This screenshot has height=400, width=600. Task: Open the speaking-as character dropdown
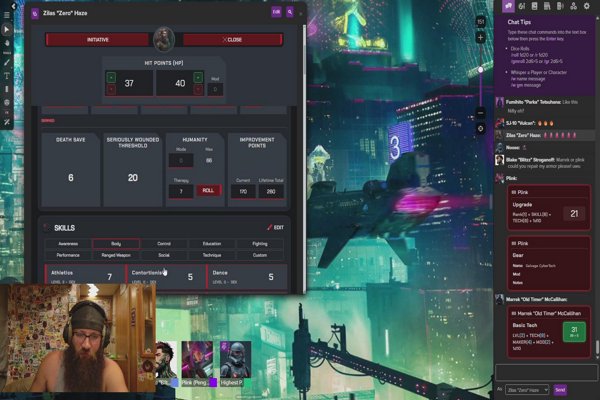(527, 390)
